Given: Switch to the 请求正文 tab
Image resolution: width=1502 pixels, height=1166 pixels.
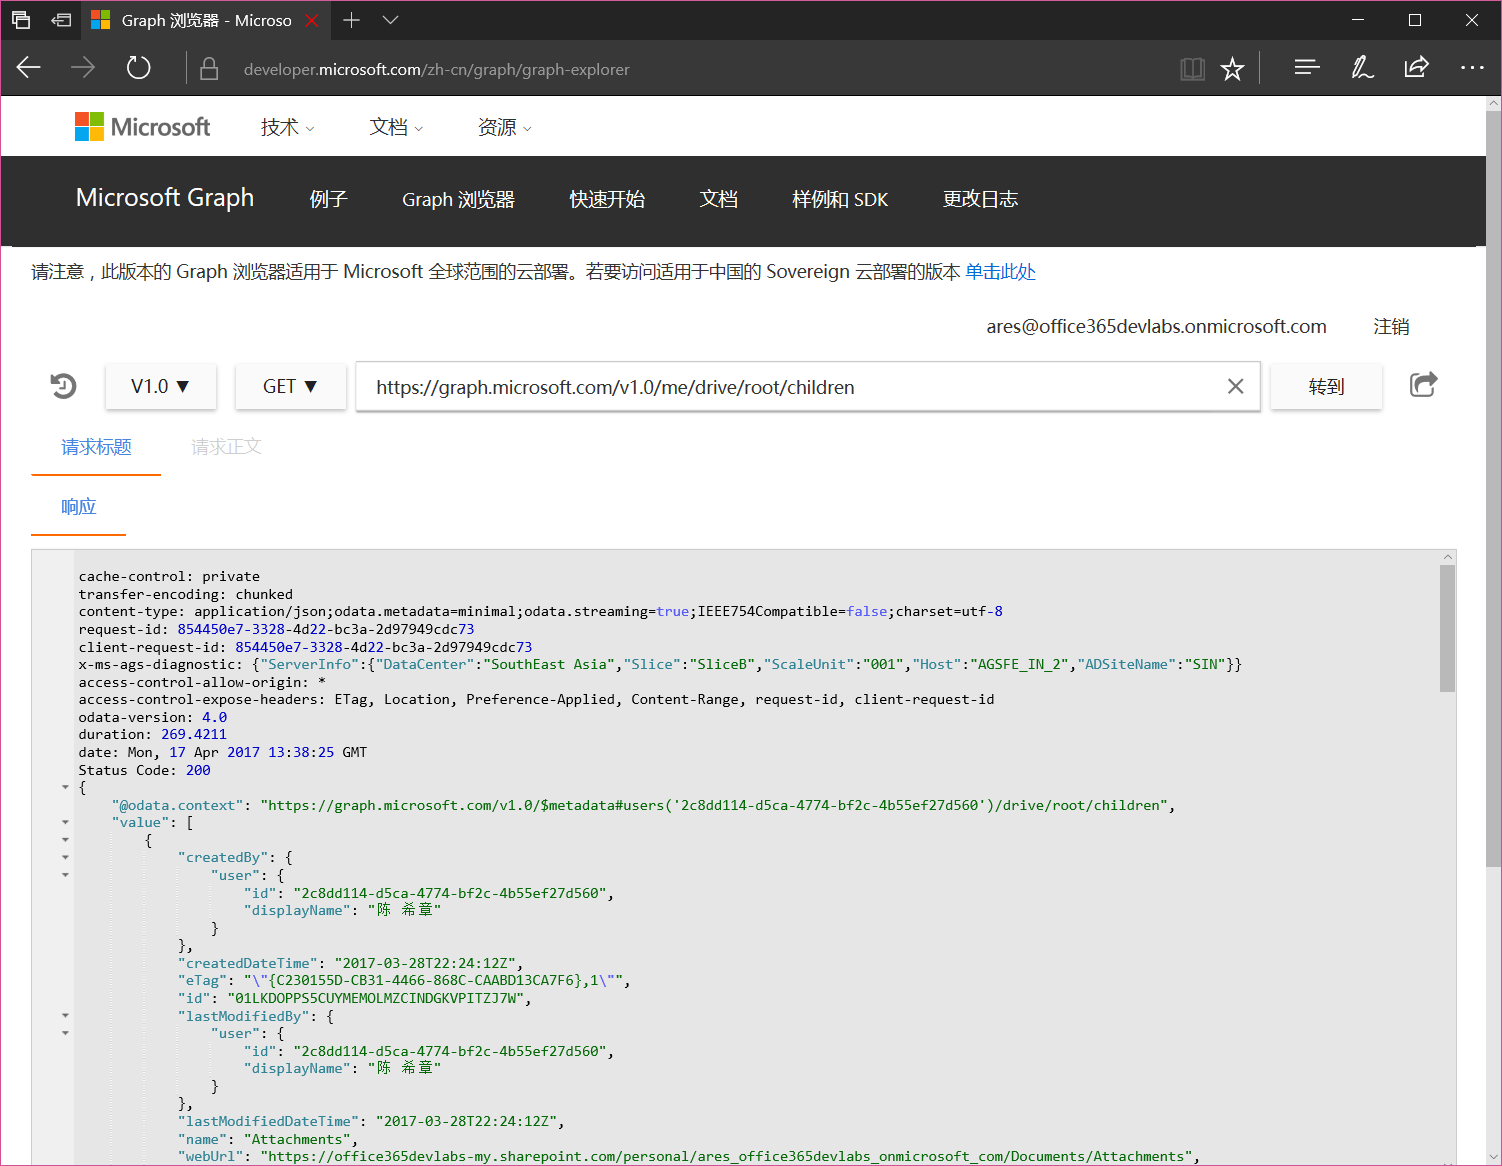Looking at the screenshot, I should [226, 447].
